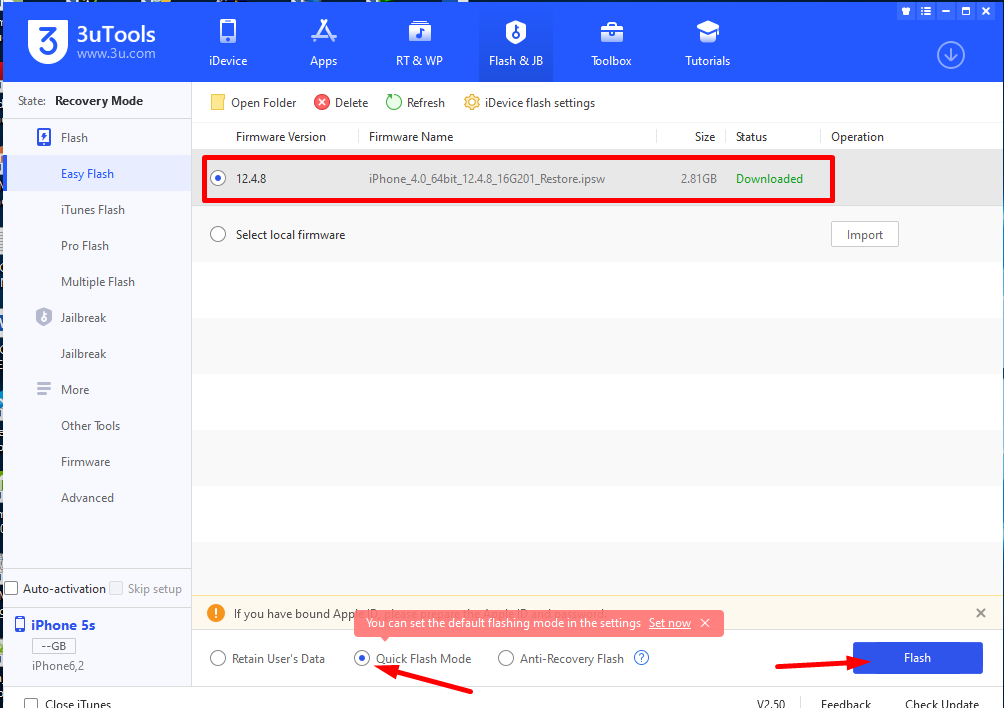This screenshot has width=1004, height=708.
Task: Open iTunes Flash in sidebar
Action: coord(93,210)
